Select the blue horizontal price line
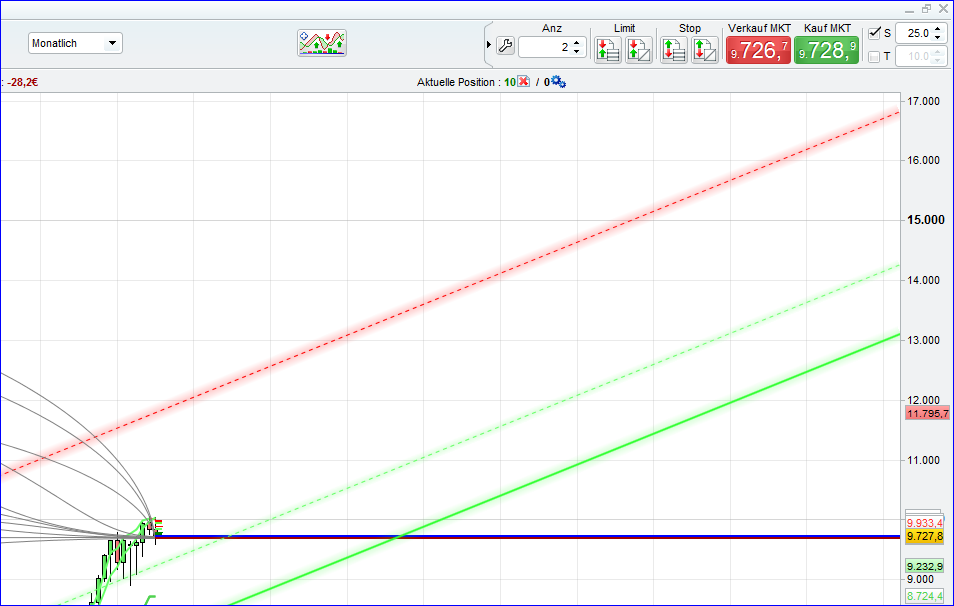 coord(529,536)
